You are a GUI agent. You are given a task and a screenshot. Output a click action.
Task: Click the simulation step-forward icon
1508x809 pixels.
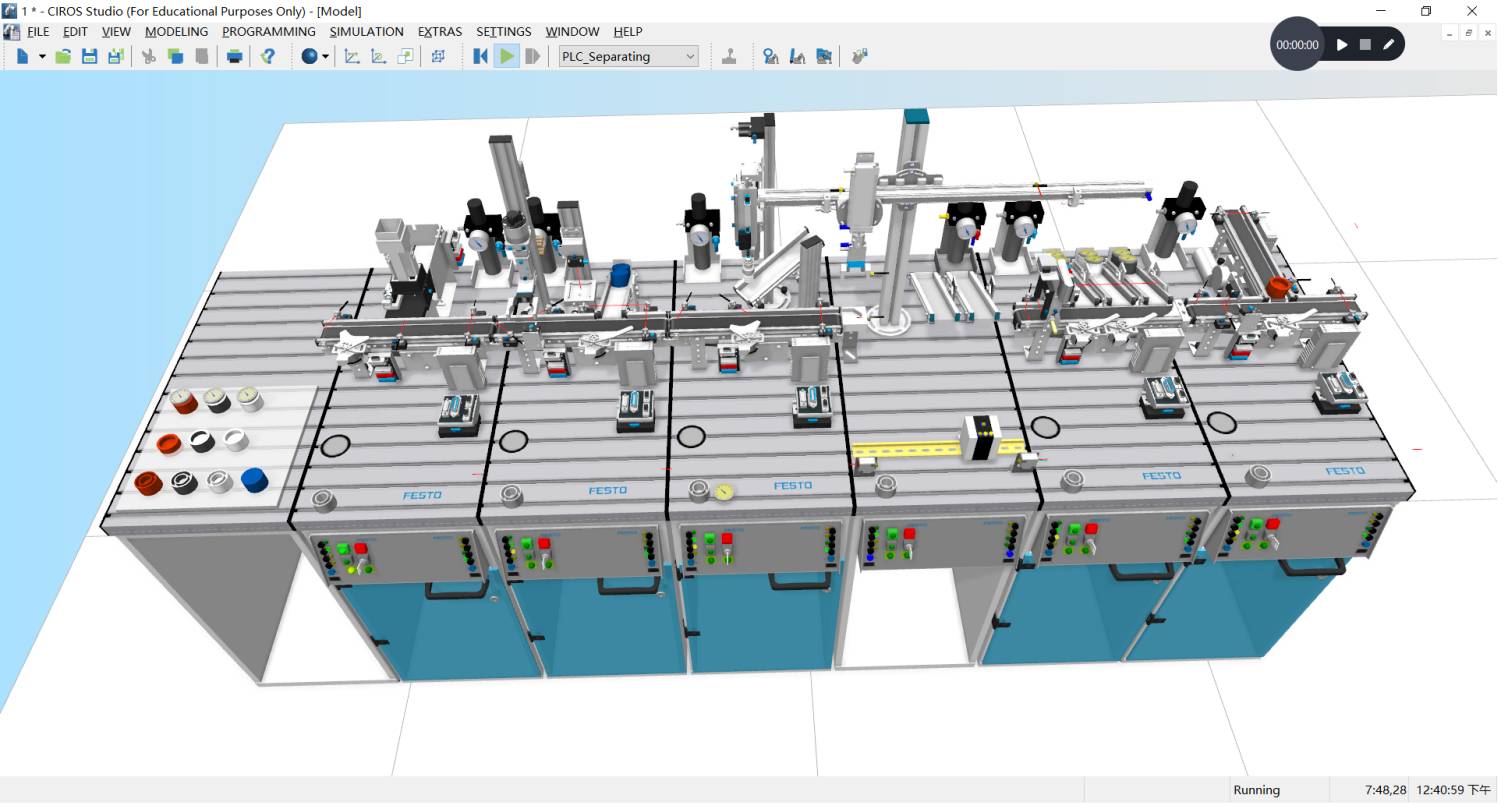533,57
